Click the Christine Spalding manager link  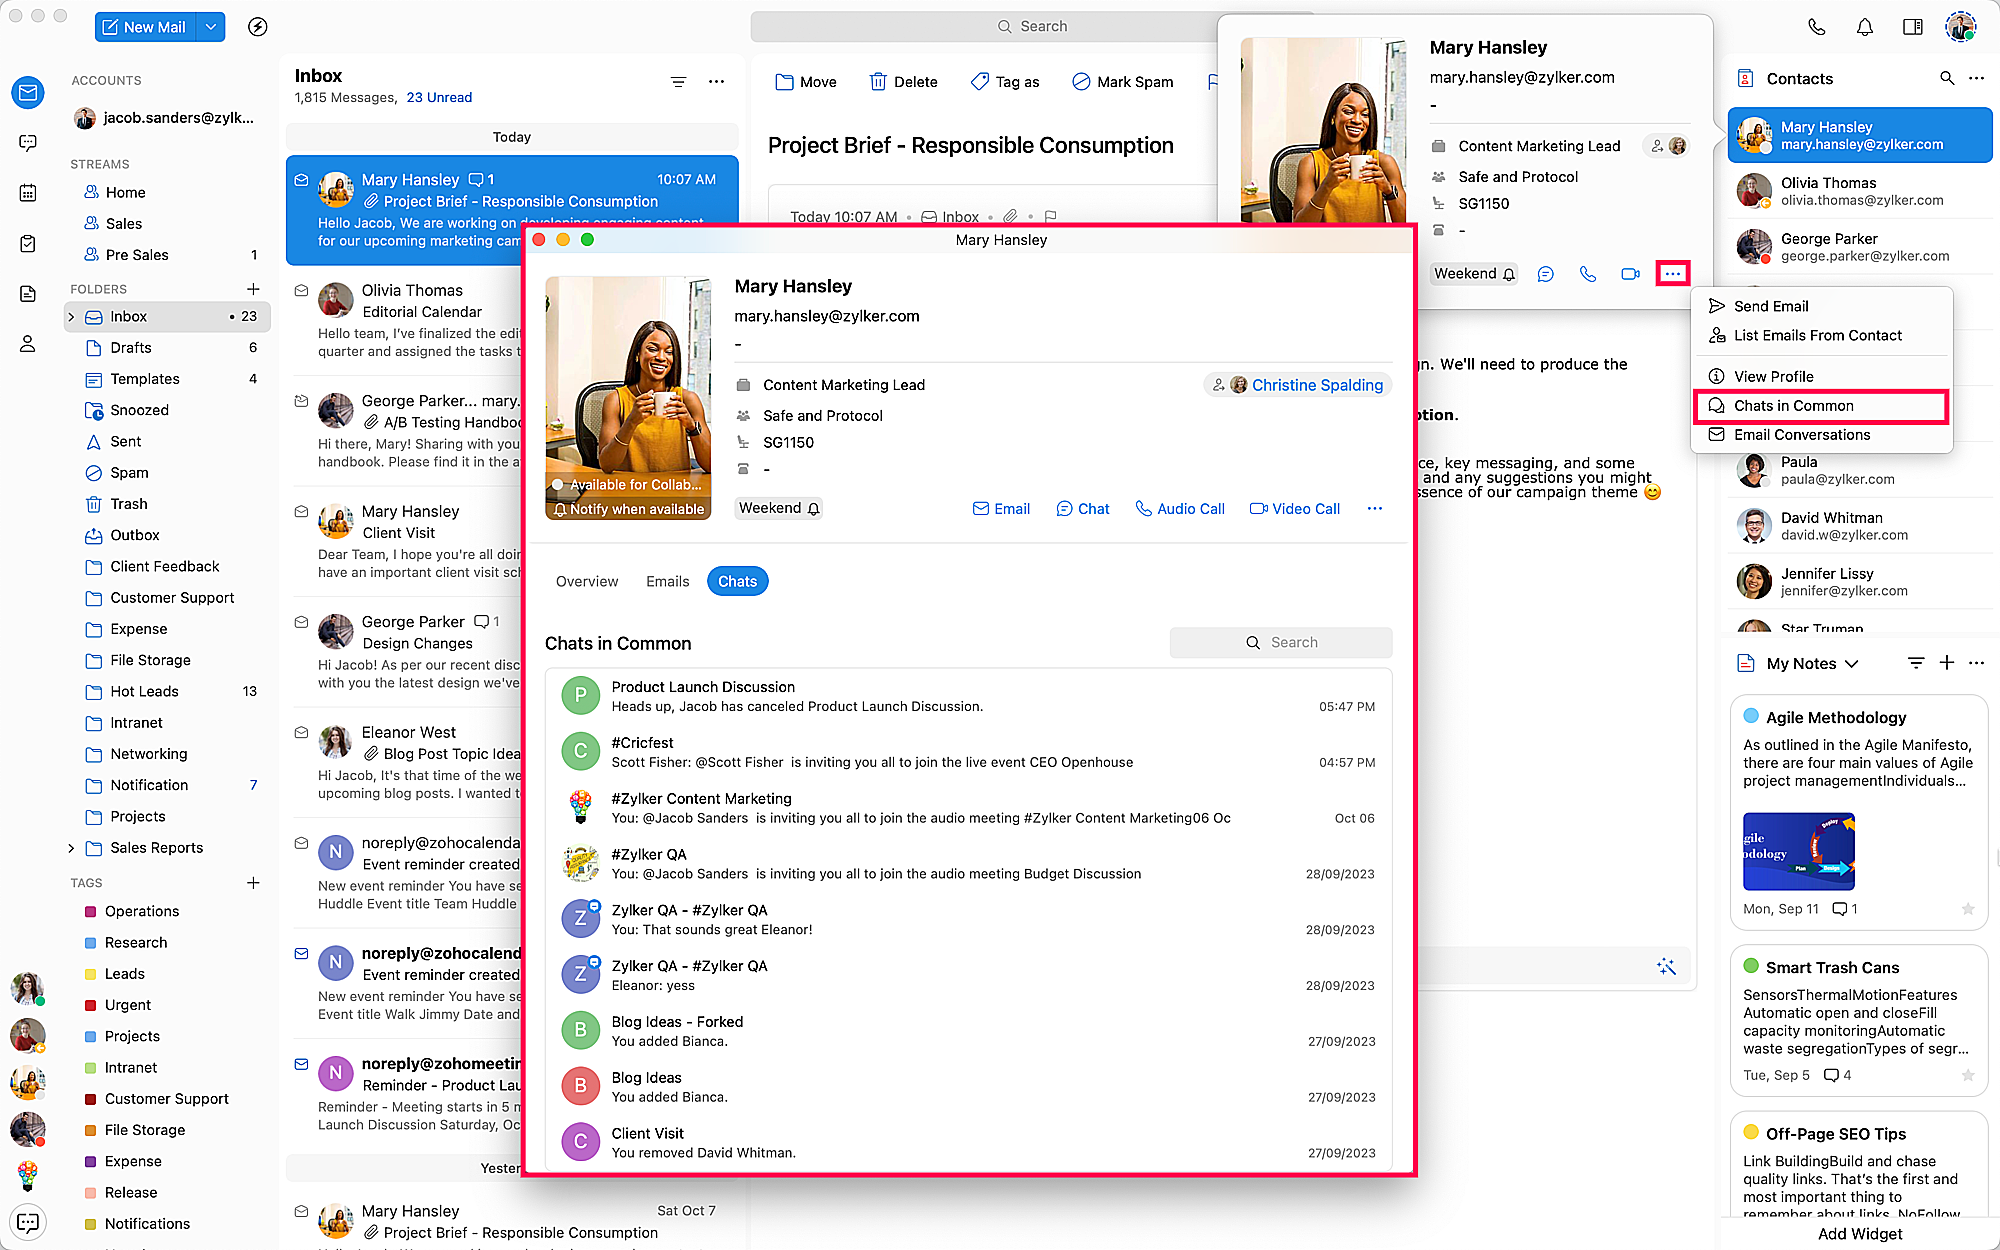click(1316, 385)
